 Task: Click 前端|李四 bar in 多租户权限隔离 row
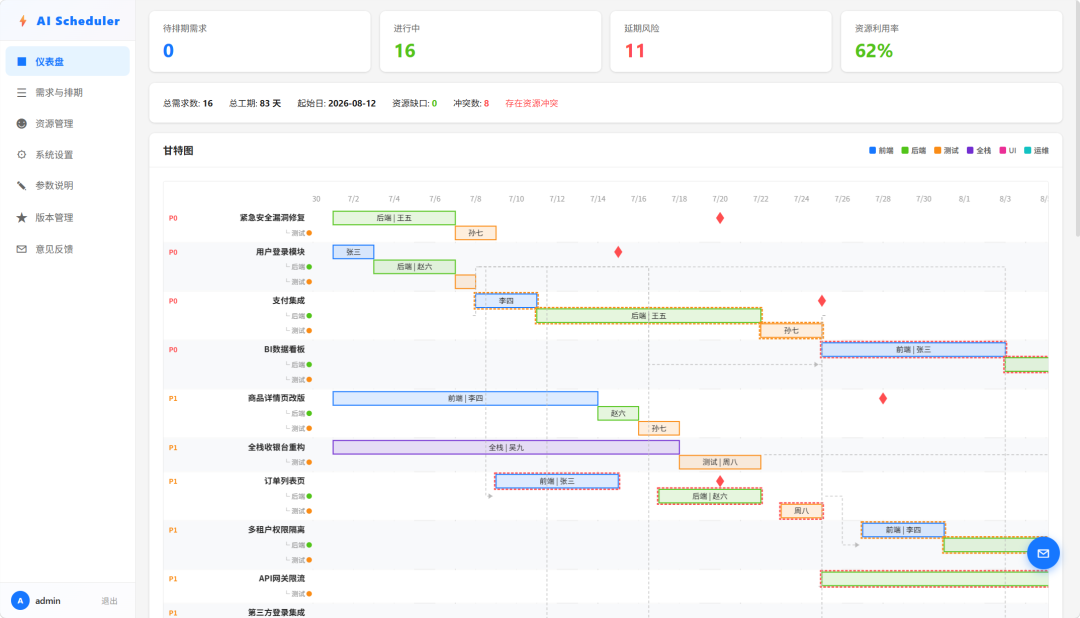903,530
